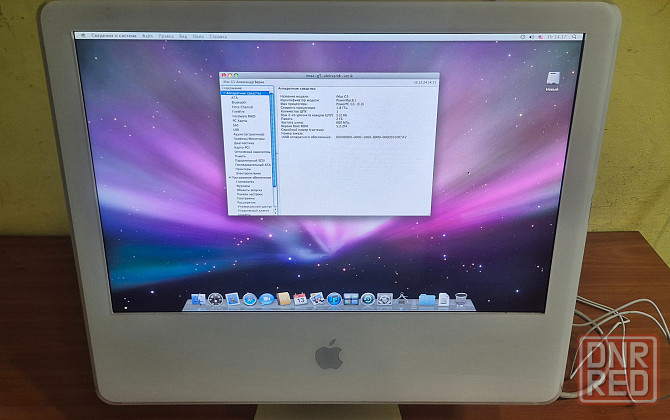Viewport: 670px width, 420px height.
Task: Launch Dashboard from the Dock
Action: click(x=215, y=299)
